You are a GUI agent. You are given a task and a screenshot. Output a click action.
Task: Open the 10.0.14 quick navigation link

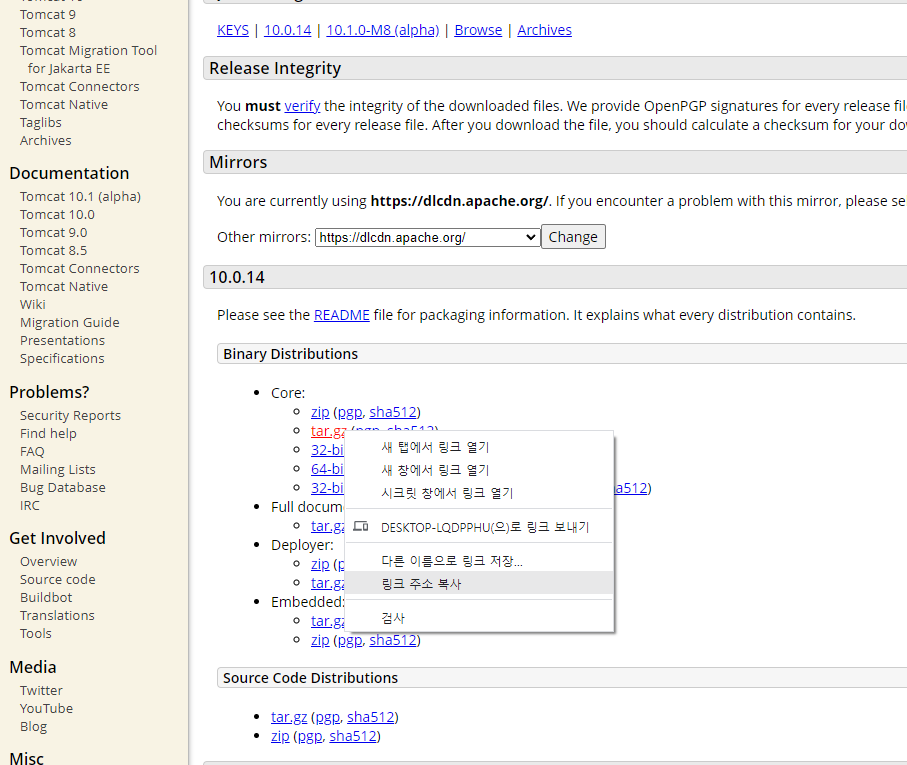(287, 30)
